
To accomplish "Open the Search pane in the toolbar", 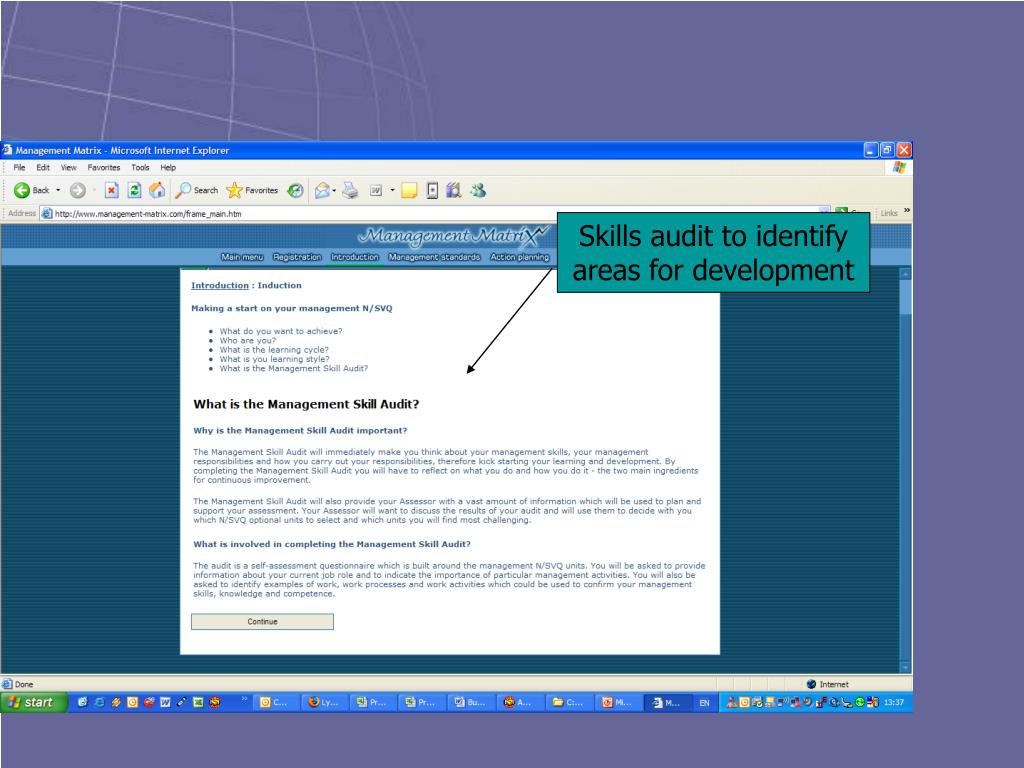I will (x=197, y=191).
